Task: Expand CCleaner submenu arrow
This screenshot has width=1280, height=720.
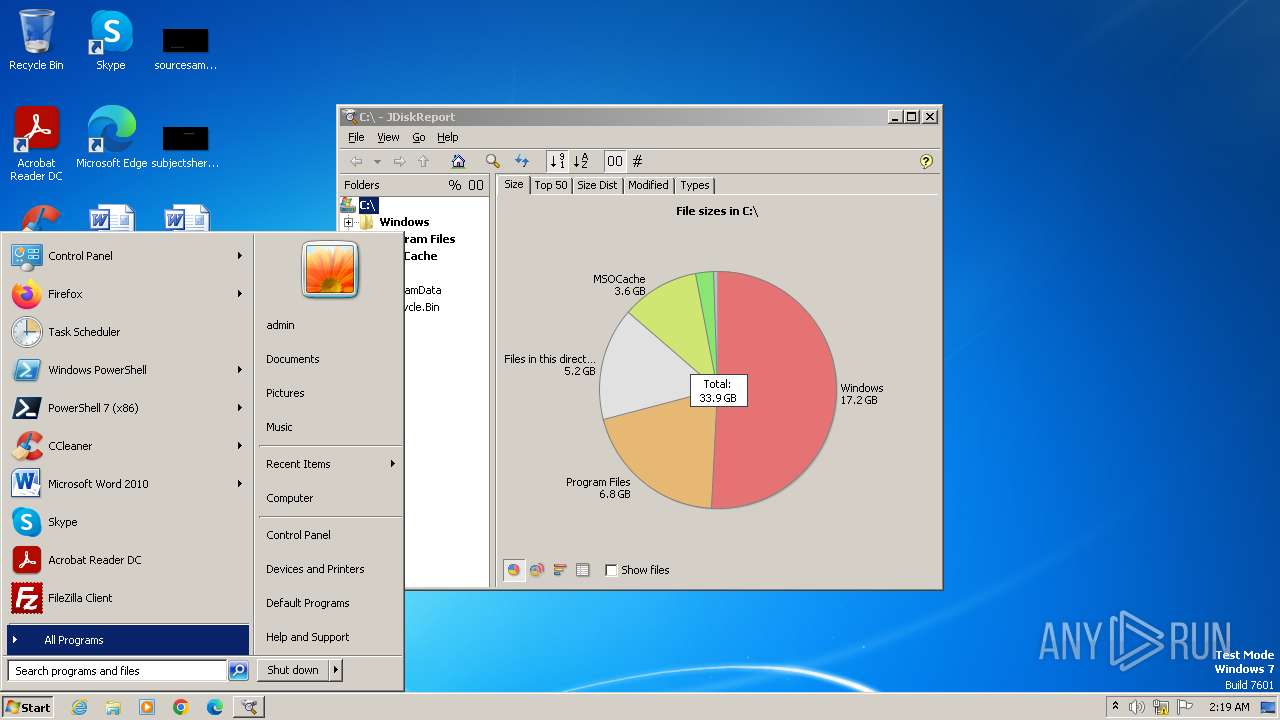Action: [240, 446]
